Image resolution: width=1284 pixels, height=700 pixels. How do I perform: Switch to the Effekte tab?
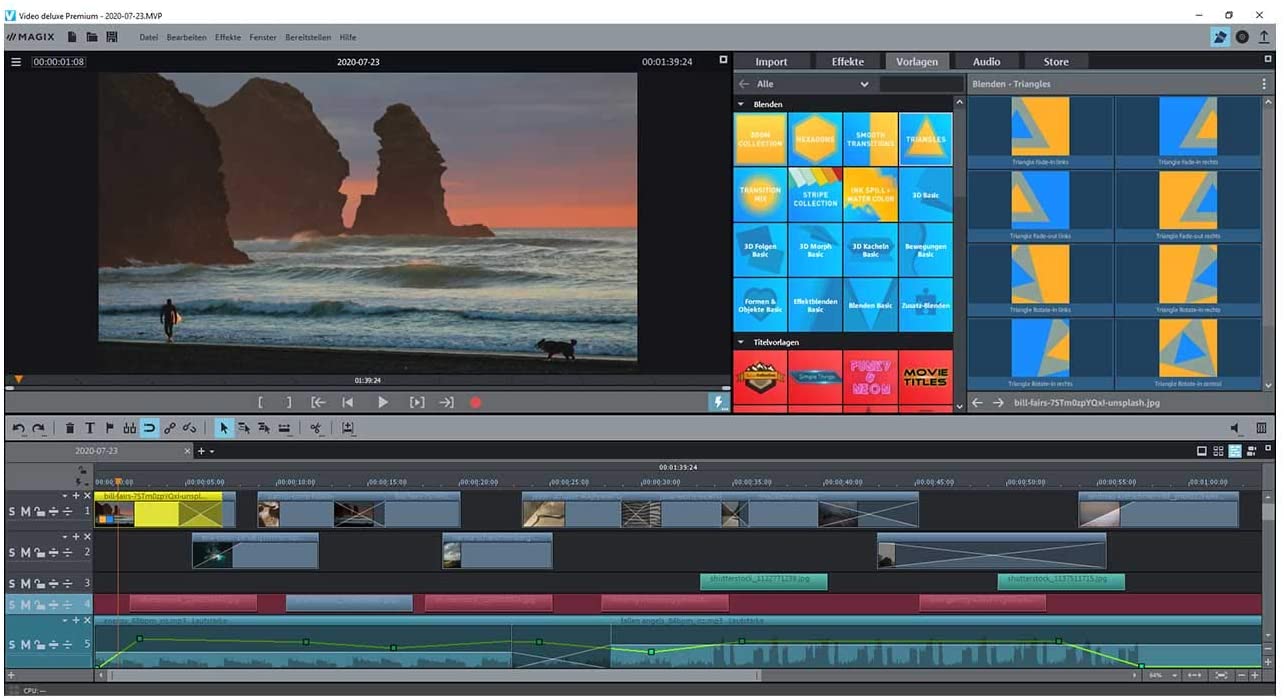[847, 62]
